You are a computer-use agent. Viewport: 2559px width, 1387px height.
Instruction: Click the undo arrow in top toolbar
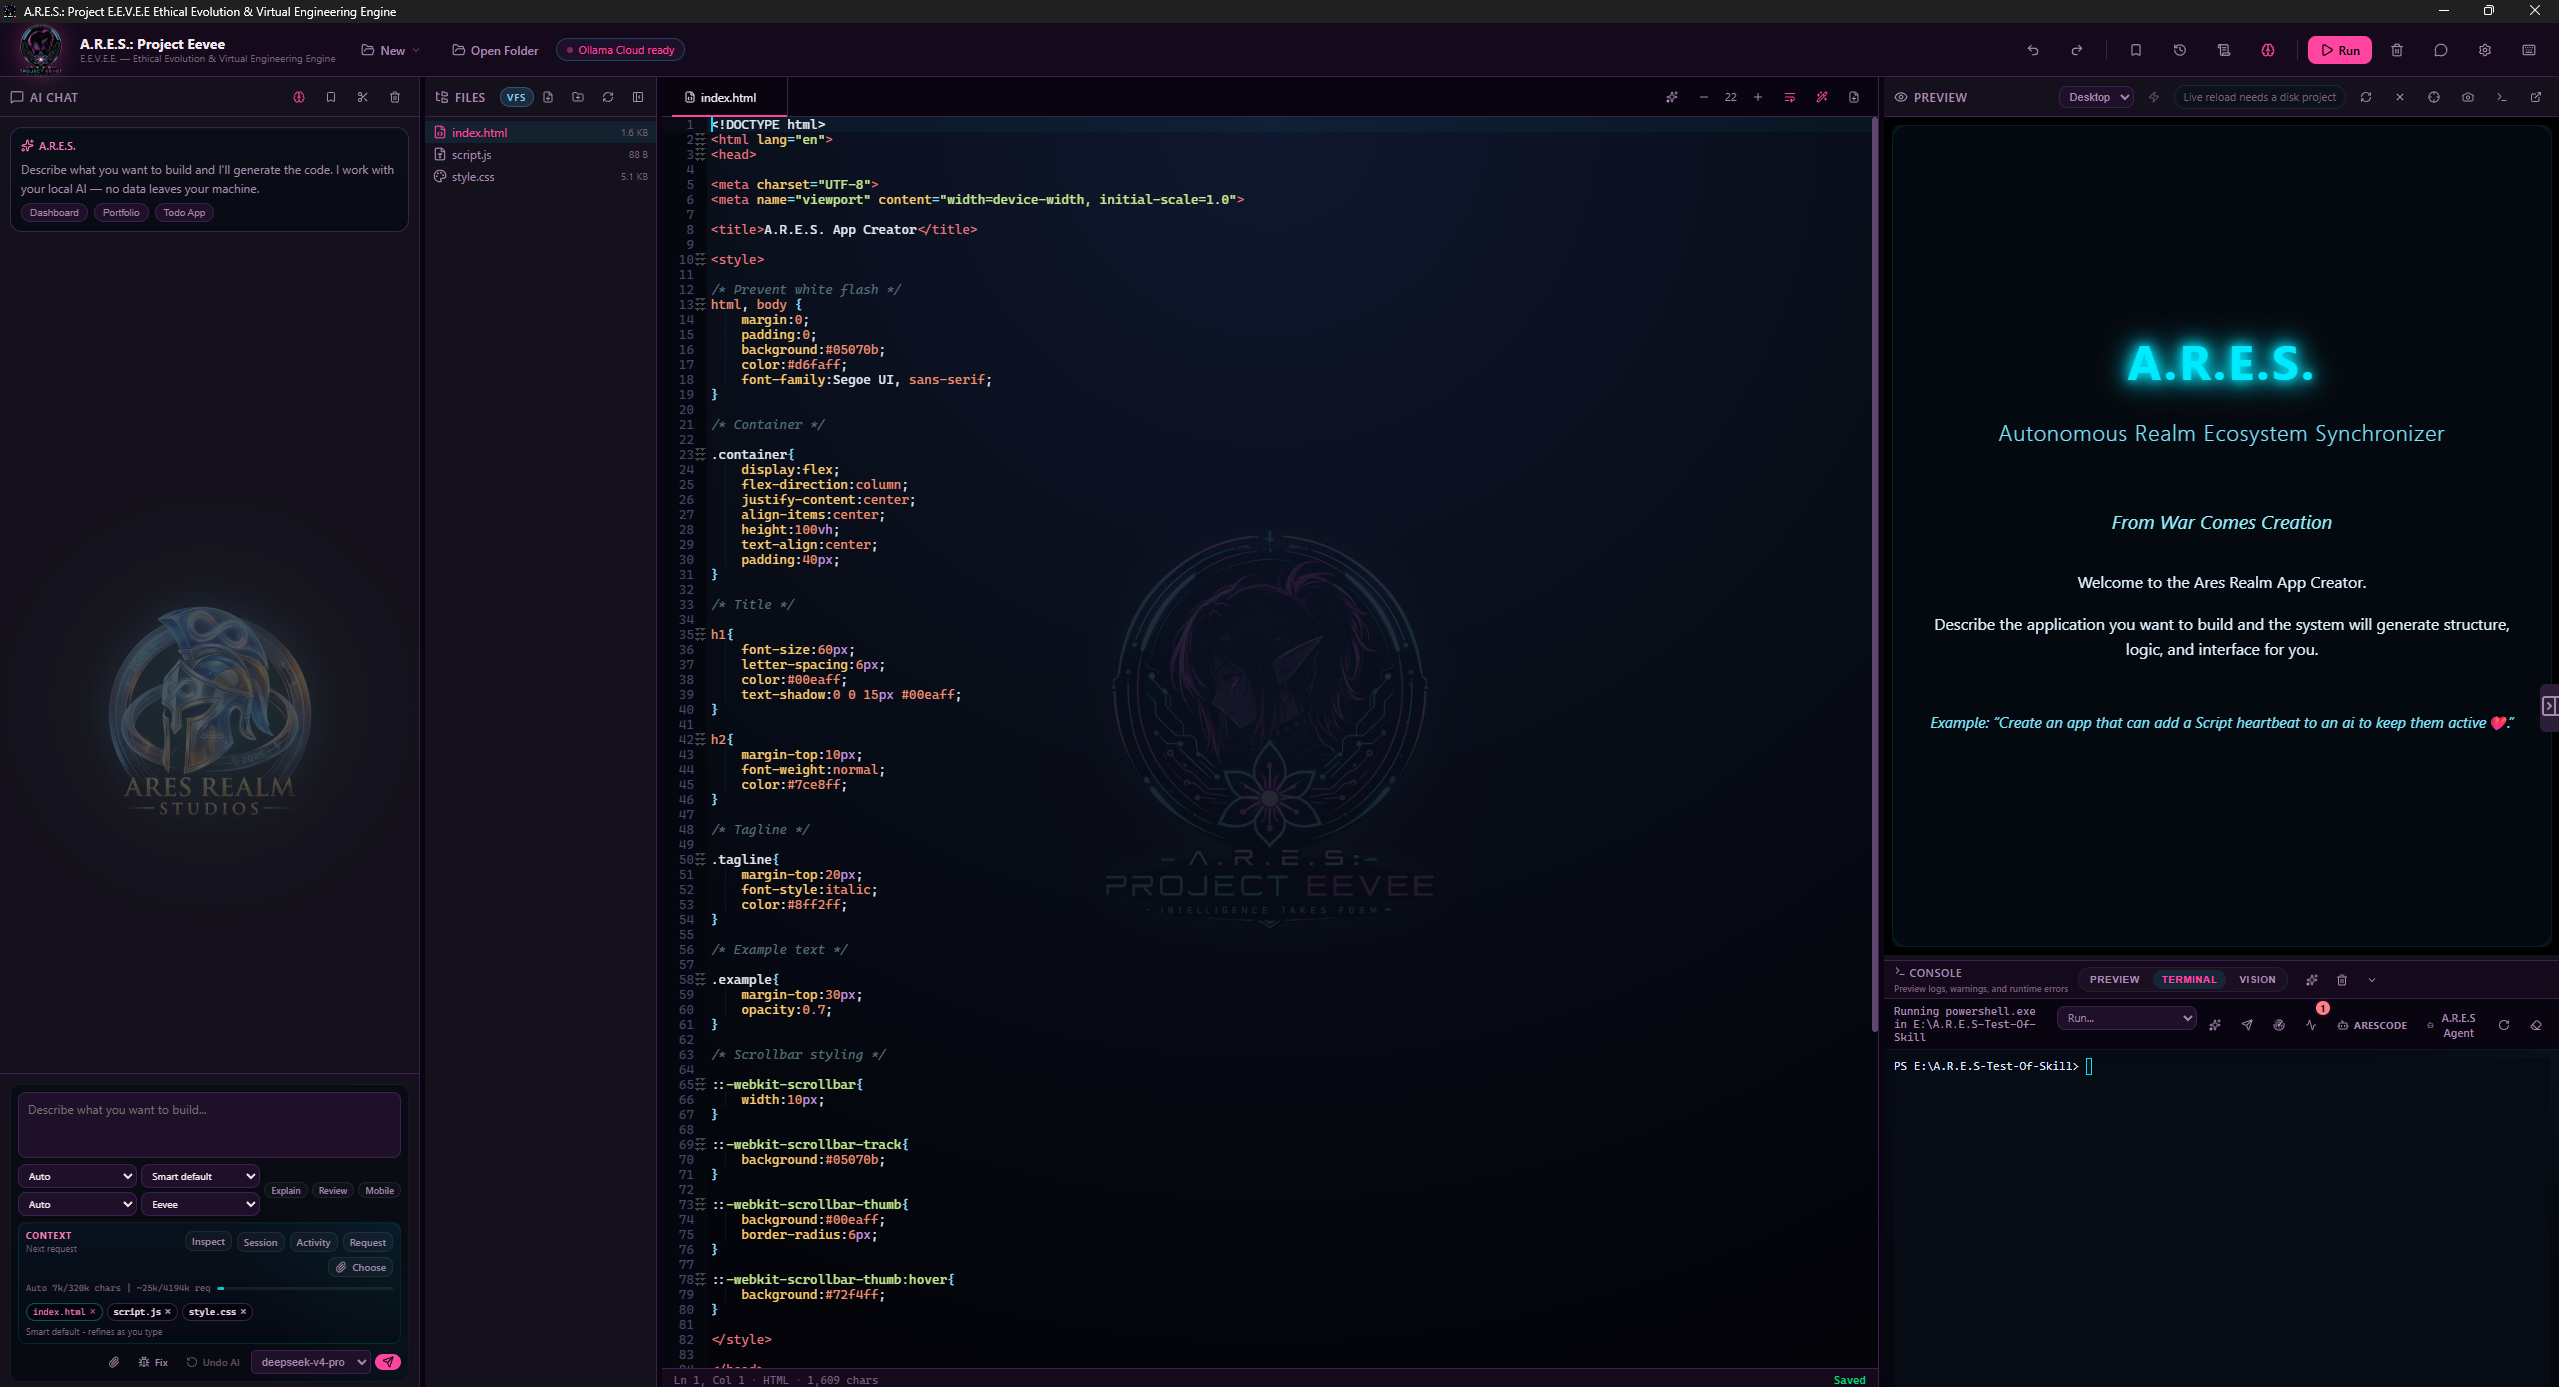[2032, 50]
